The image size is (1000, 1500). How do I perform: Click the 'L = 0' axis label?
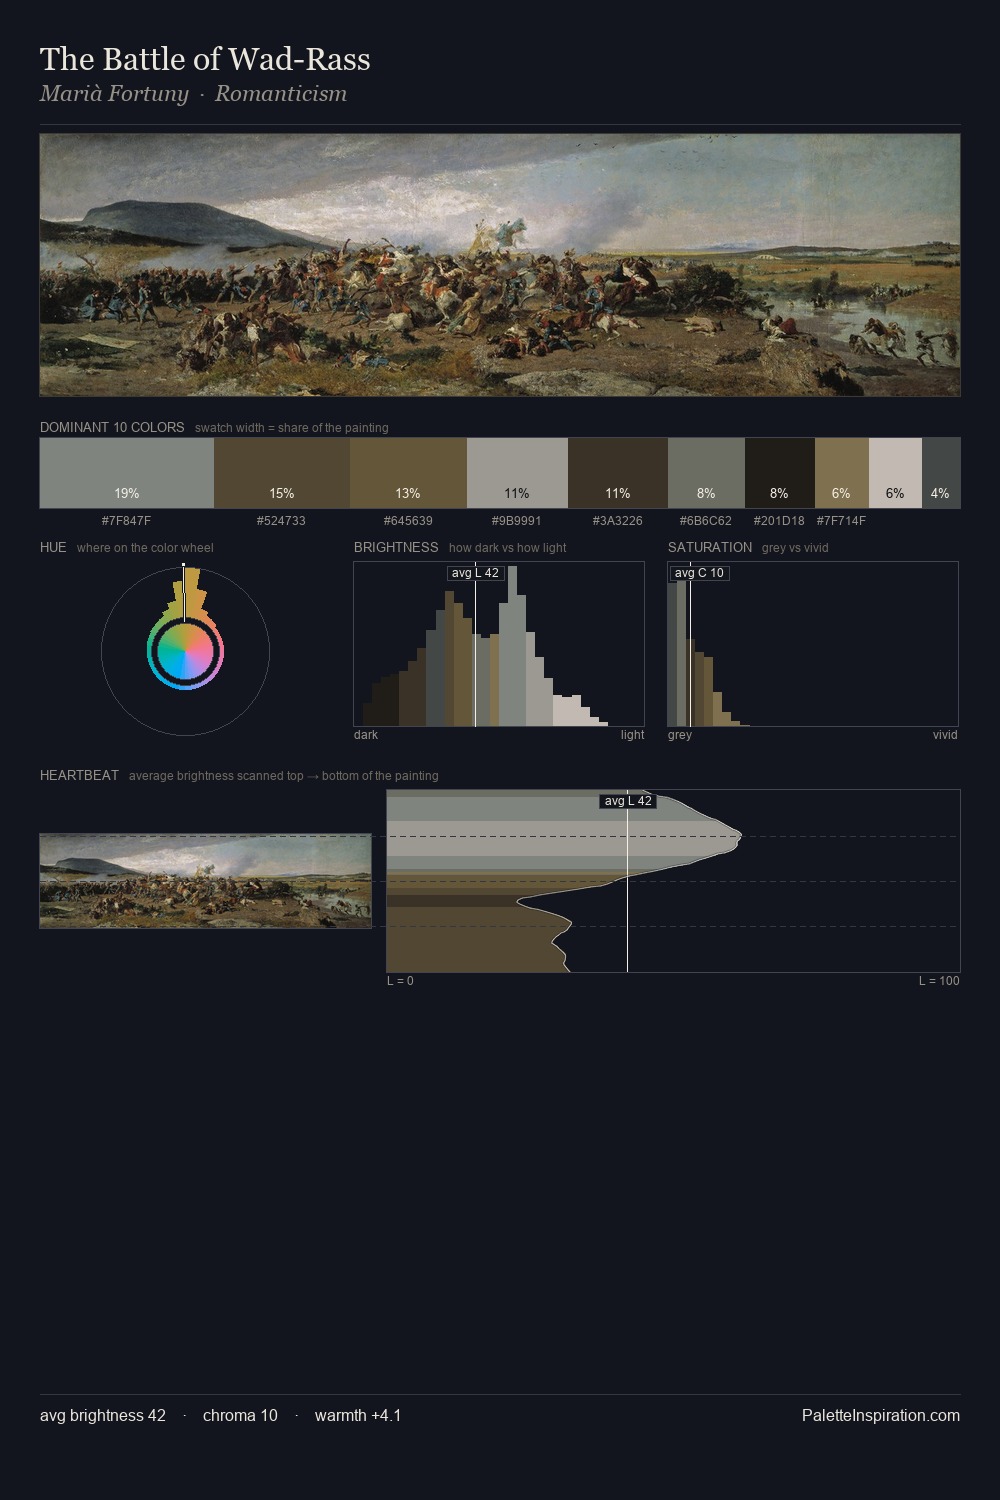tap(400, 981)
